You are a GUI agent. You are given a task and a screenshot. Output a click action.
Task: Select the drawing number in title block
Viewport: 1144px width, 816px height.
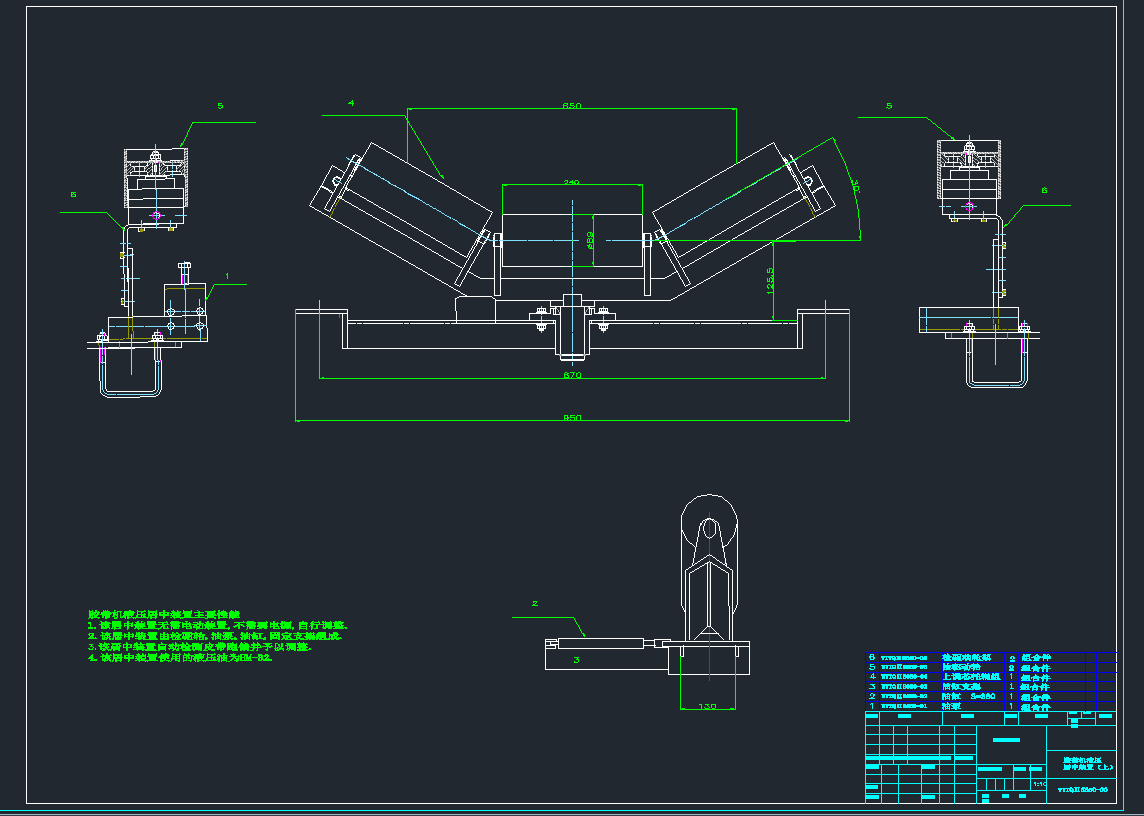click(x=1082, y=789)
